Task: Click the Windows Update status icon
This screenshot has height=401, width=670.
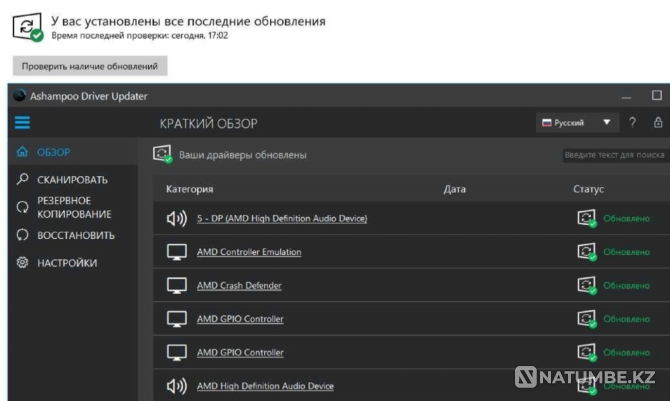Action: pos(28,27)
